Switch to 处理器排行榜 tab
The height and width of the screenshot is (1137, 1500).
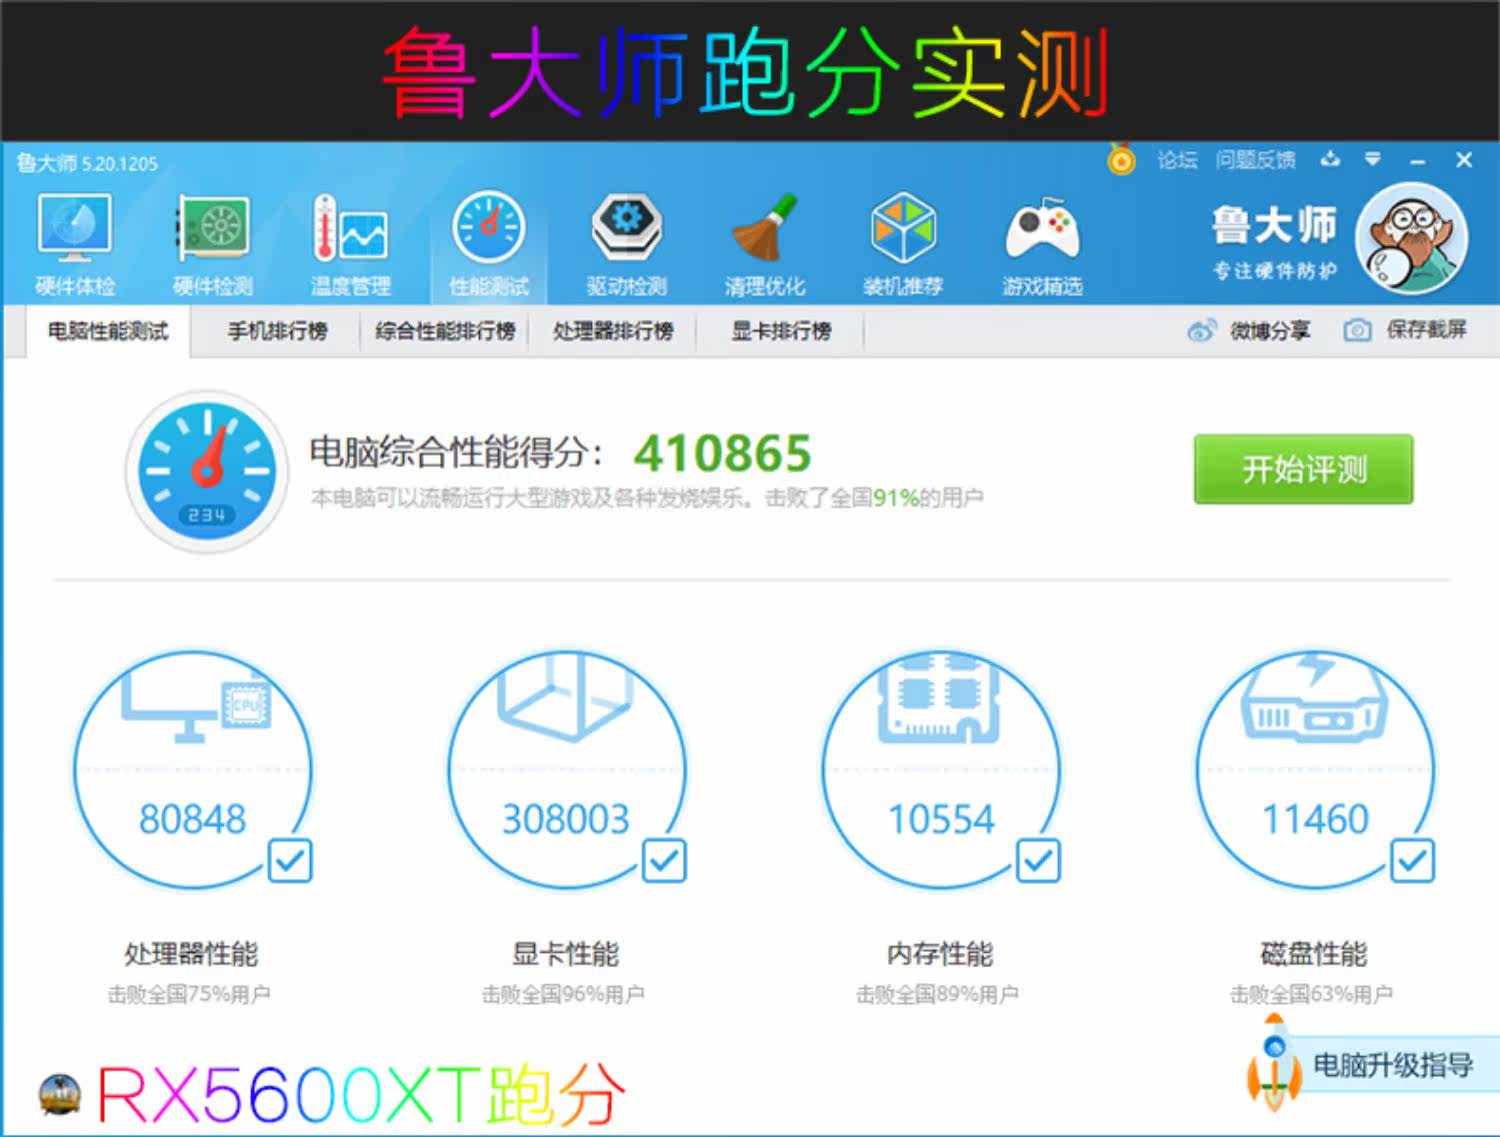click(613, 331)
